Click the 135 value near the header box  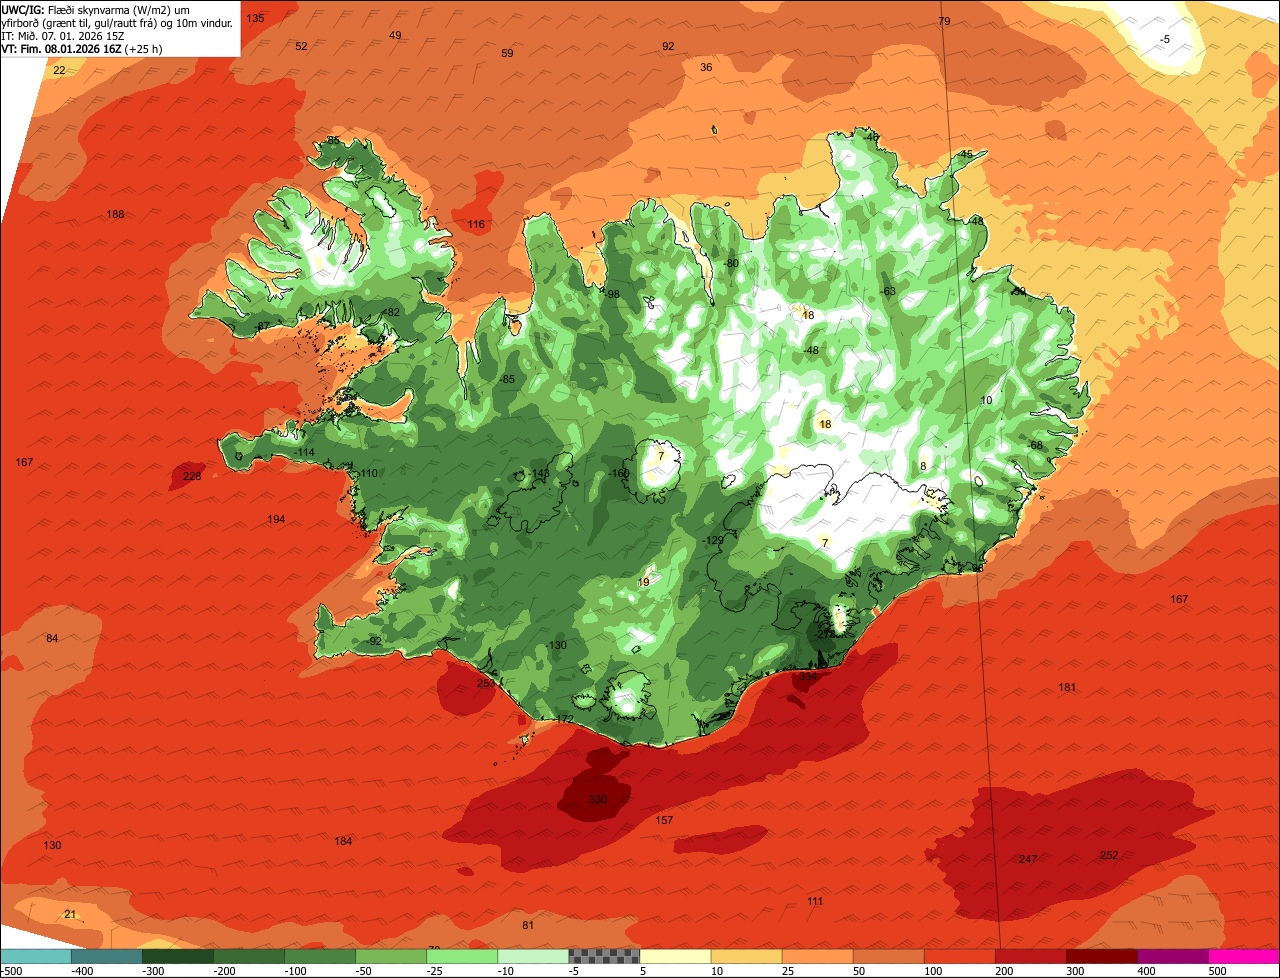pos(256,18)
